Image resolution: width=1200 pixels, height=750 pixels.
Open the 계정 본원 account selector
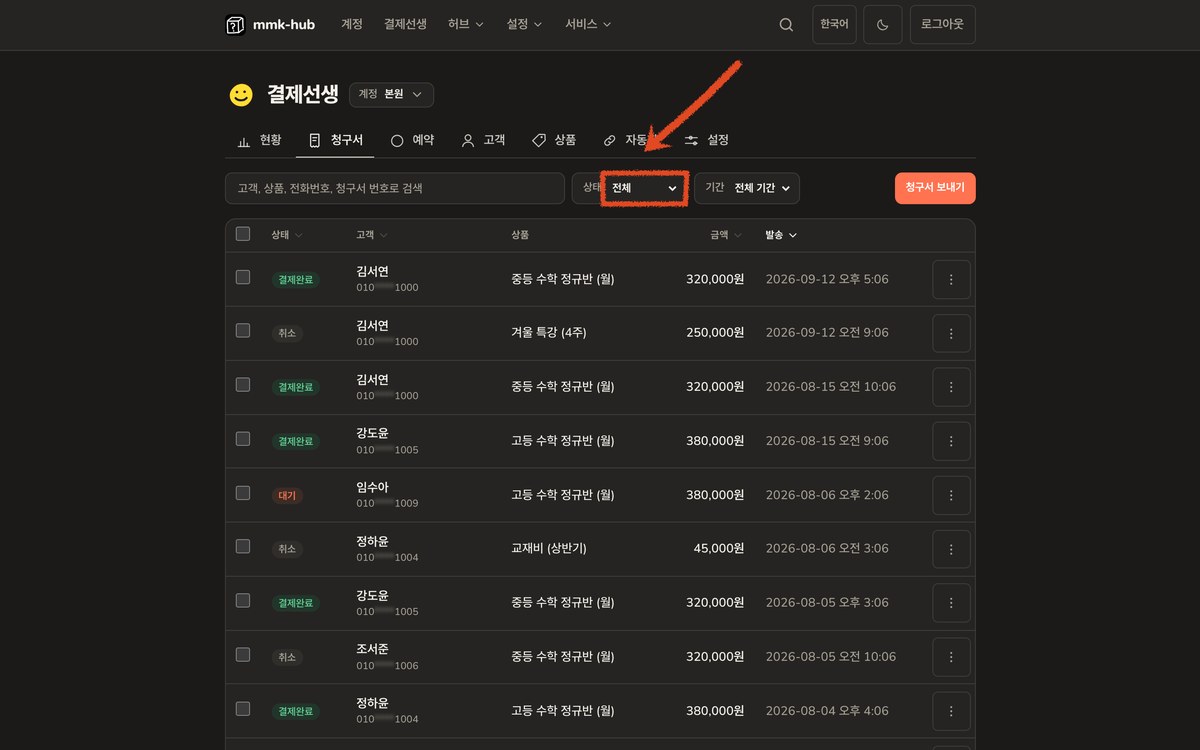click(391, 95)
